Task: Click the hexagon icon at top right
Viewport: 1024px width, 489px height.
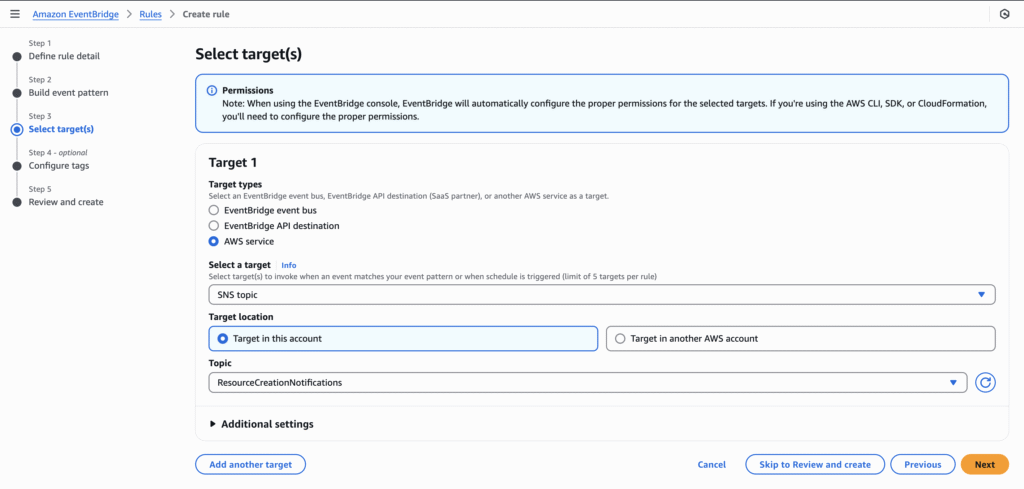Action: click(x=1004, y=14)
